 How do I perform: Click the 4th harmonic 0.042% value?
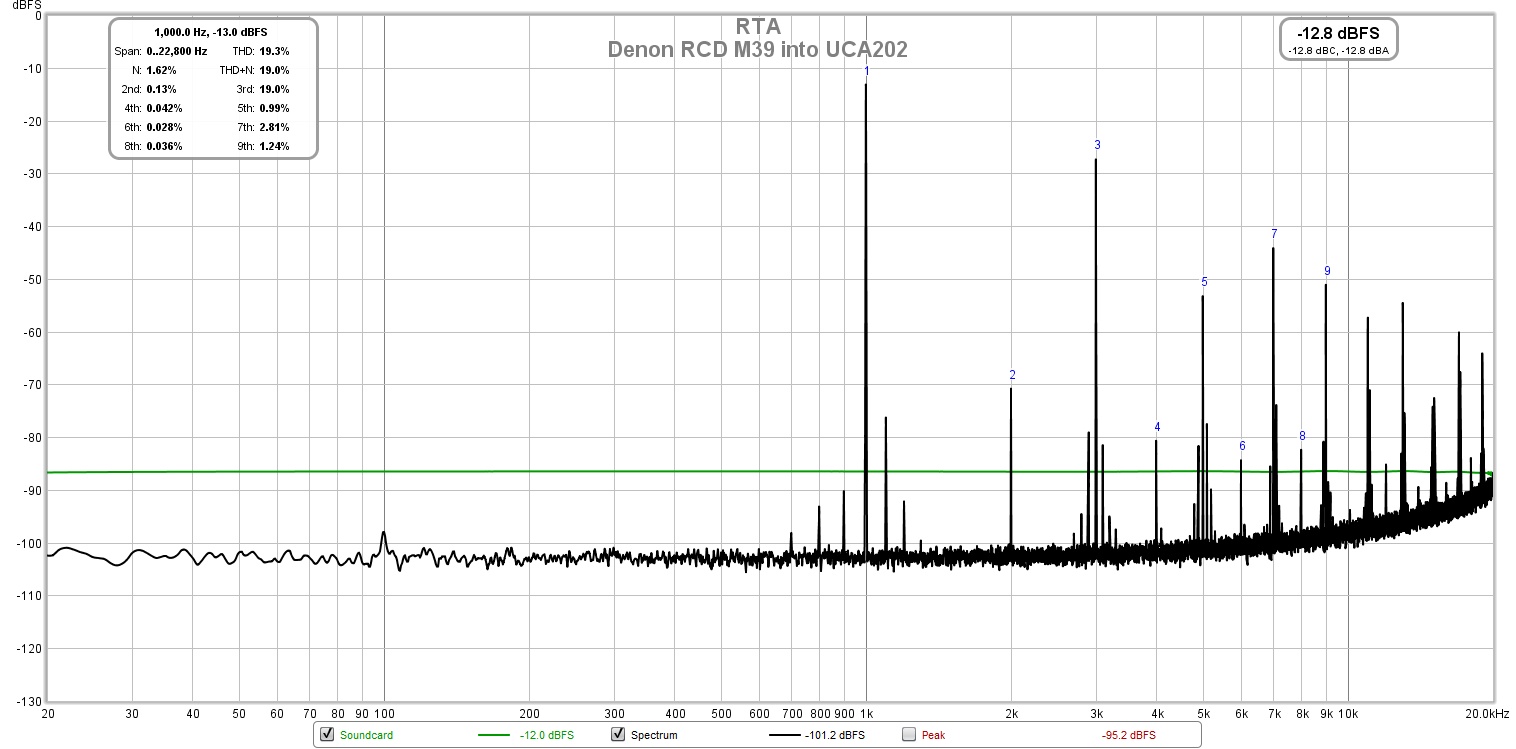click(x=164, y=108)
